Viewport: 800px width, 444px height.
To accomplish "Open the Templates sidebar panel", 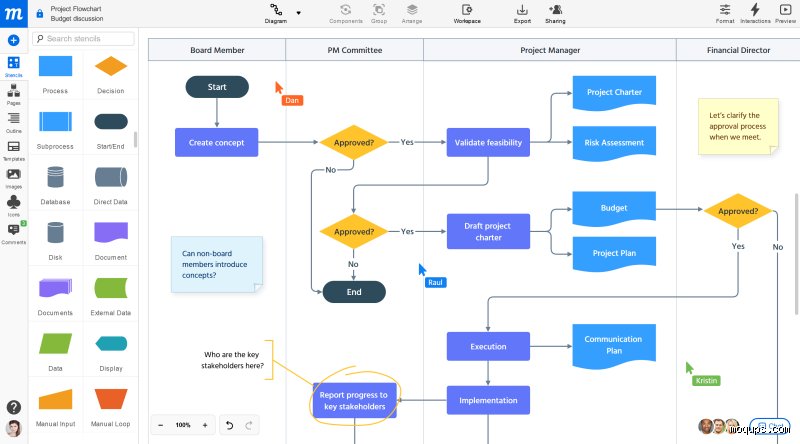I will tap(14, 151).
